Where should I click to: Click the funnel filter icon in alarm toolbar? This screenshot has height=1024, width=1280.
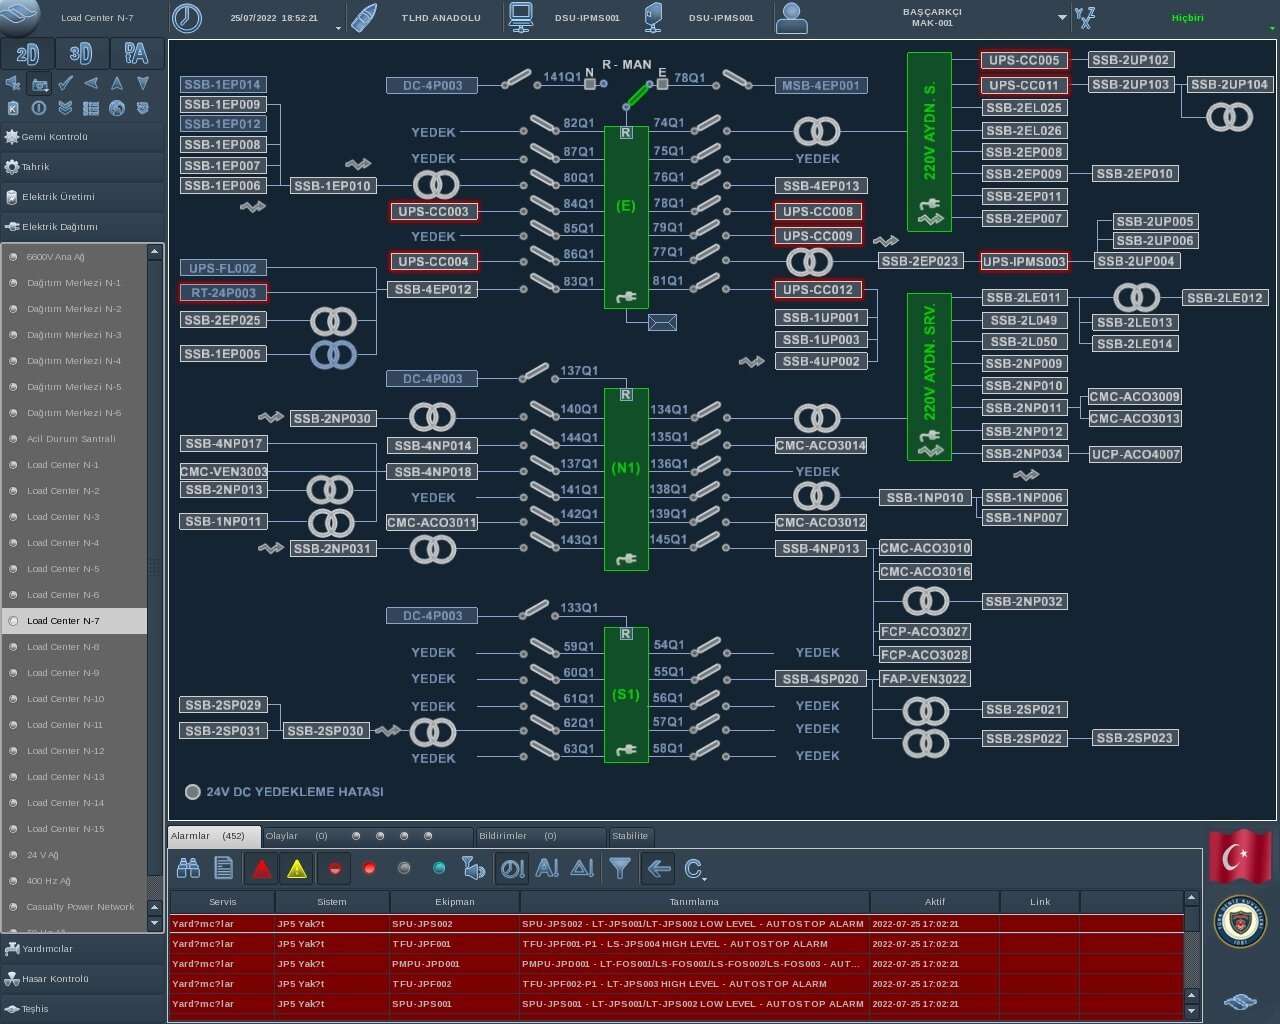click(x=620, y=868)
